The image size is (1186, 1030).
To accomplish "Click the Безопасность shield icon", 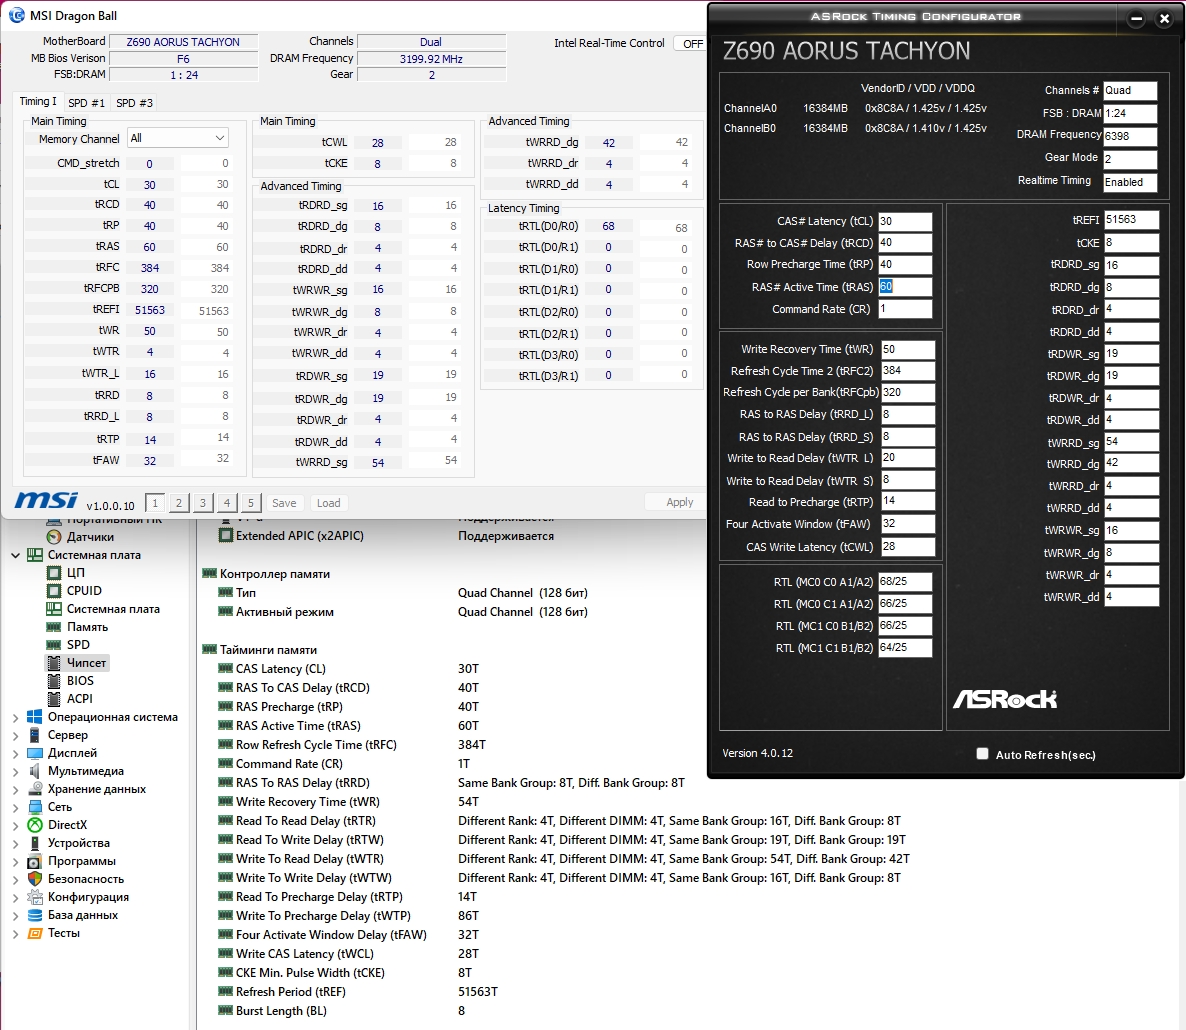I will click(35, 879).
